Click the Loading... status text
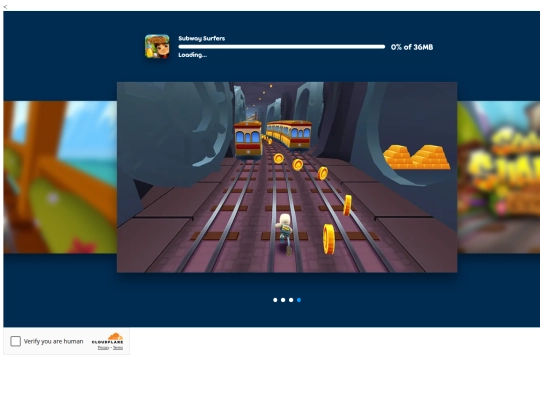Image resolution: width=540 pixels, height=405 pixels. point(193,55)
